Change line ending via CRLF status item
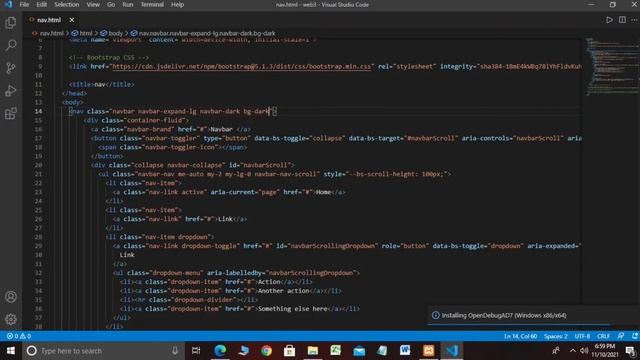This screenshot has height=360, width=640. coord(603,336)
